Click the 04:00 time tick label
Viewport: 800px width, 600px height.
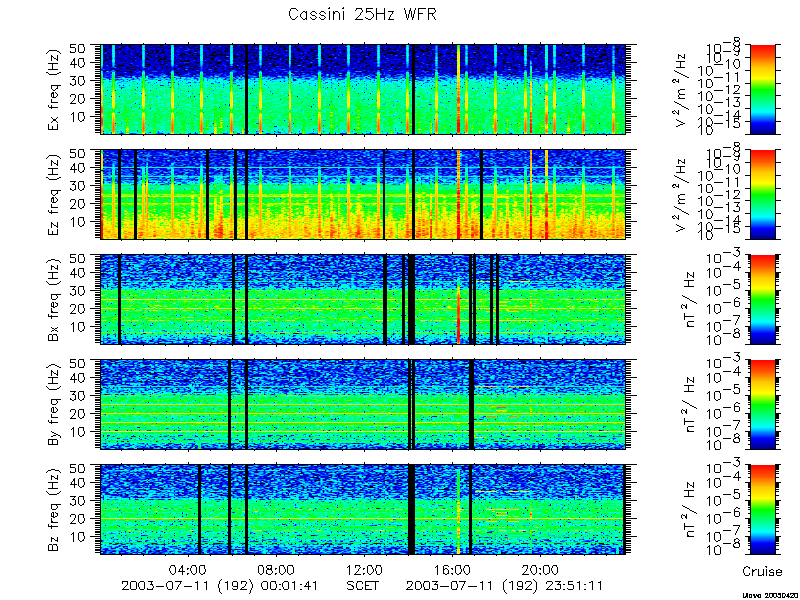click(188, 569)
